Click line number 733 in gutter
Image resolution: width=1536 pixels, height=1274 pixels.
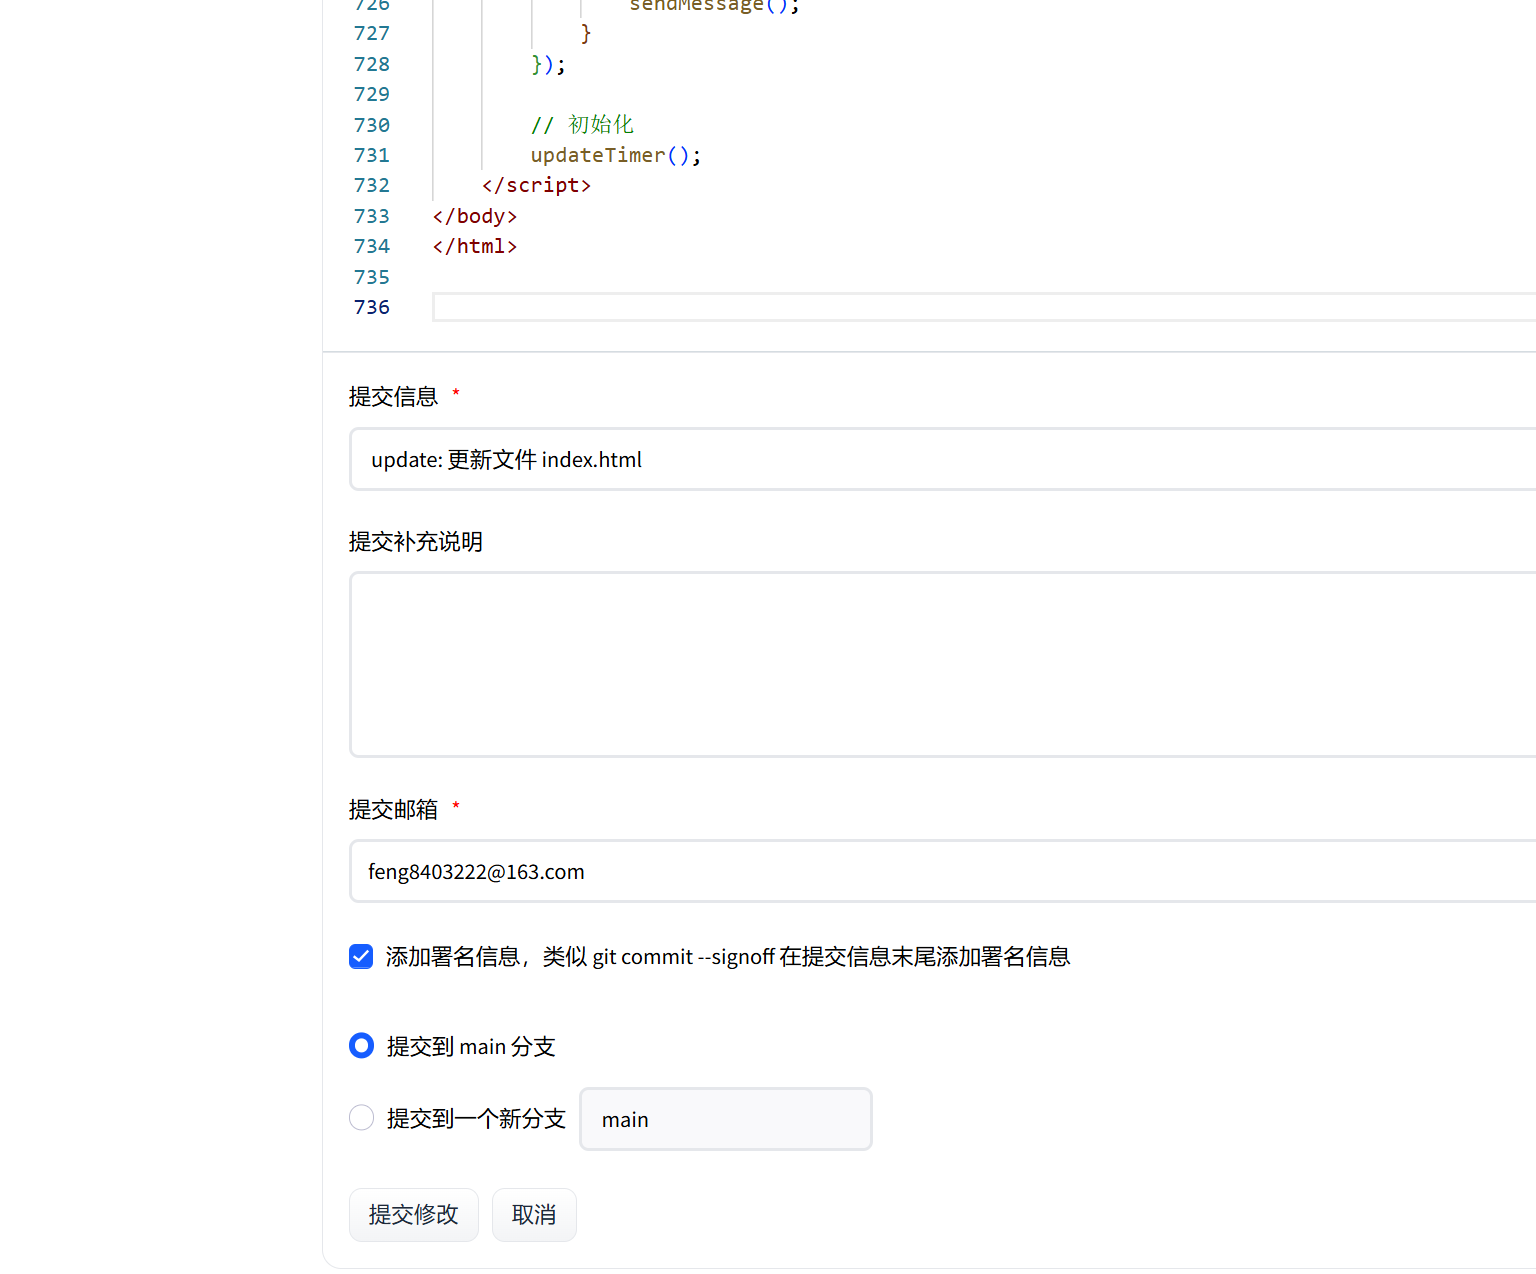372,216
